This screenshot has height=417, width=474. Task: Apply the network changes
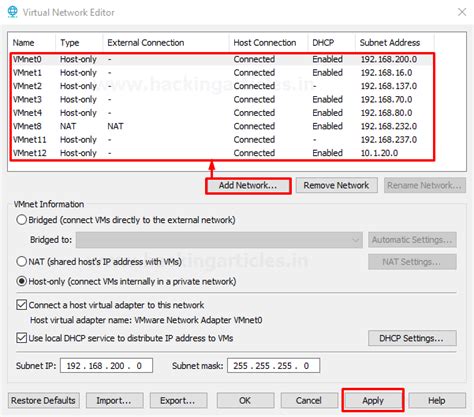(x=373, y=400)
